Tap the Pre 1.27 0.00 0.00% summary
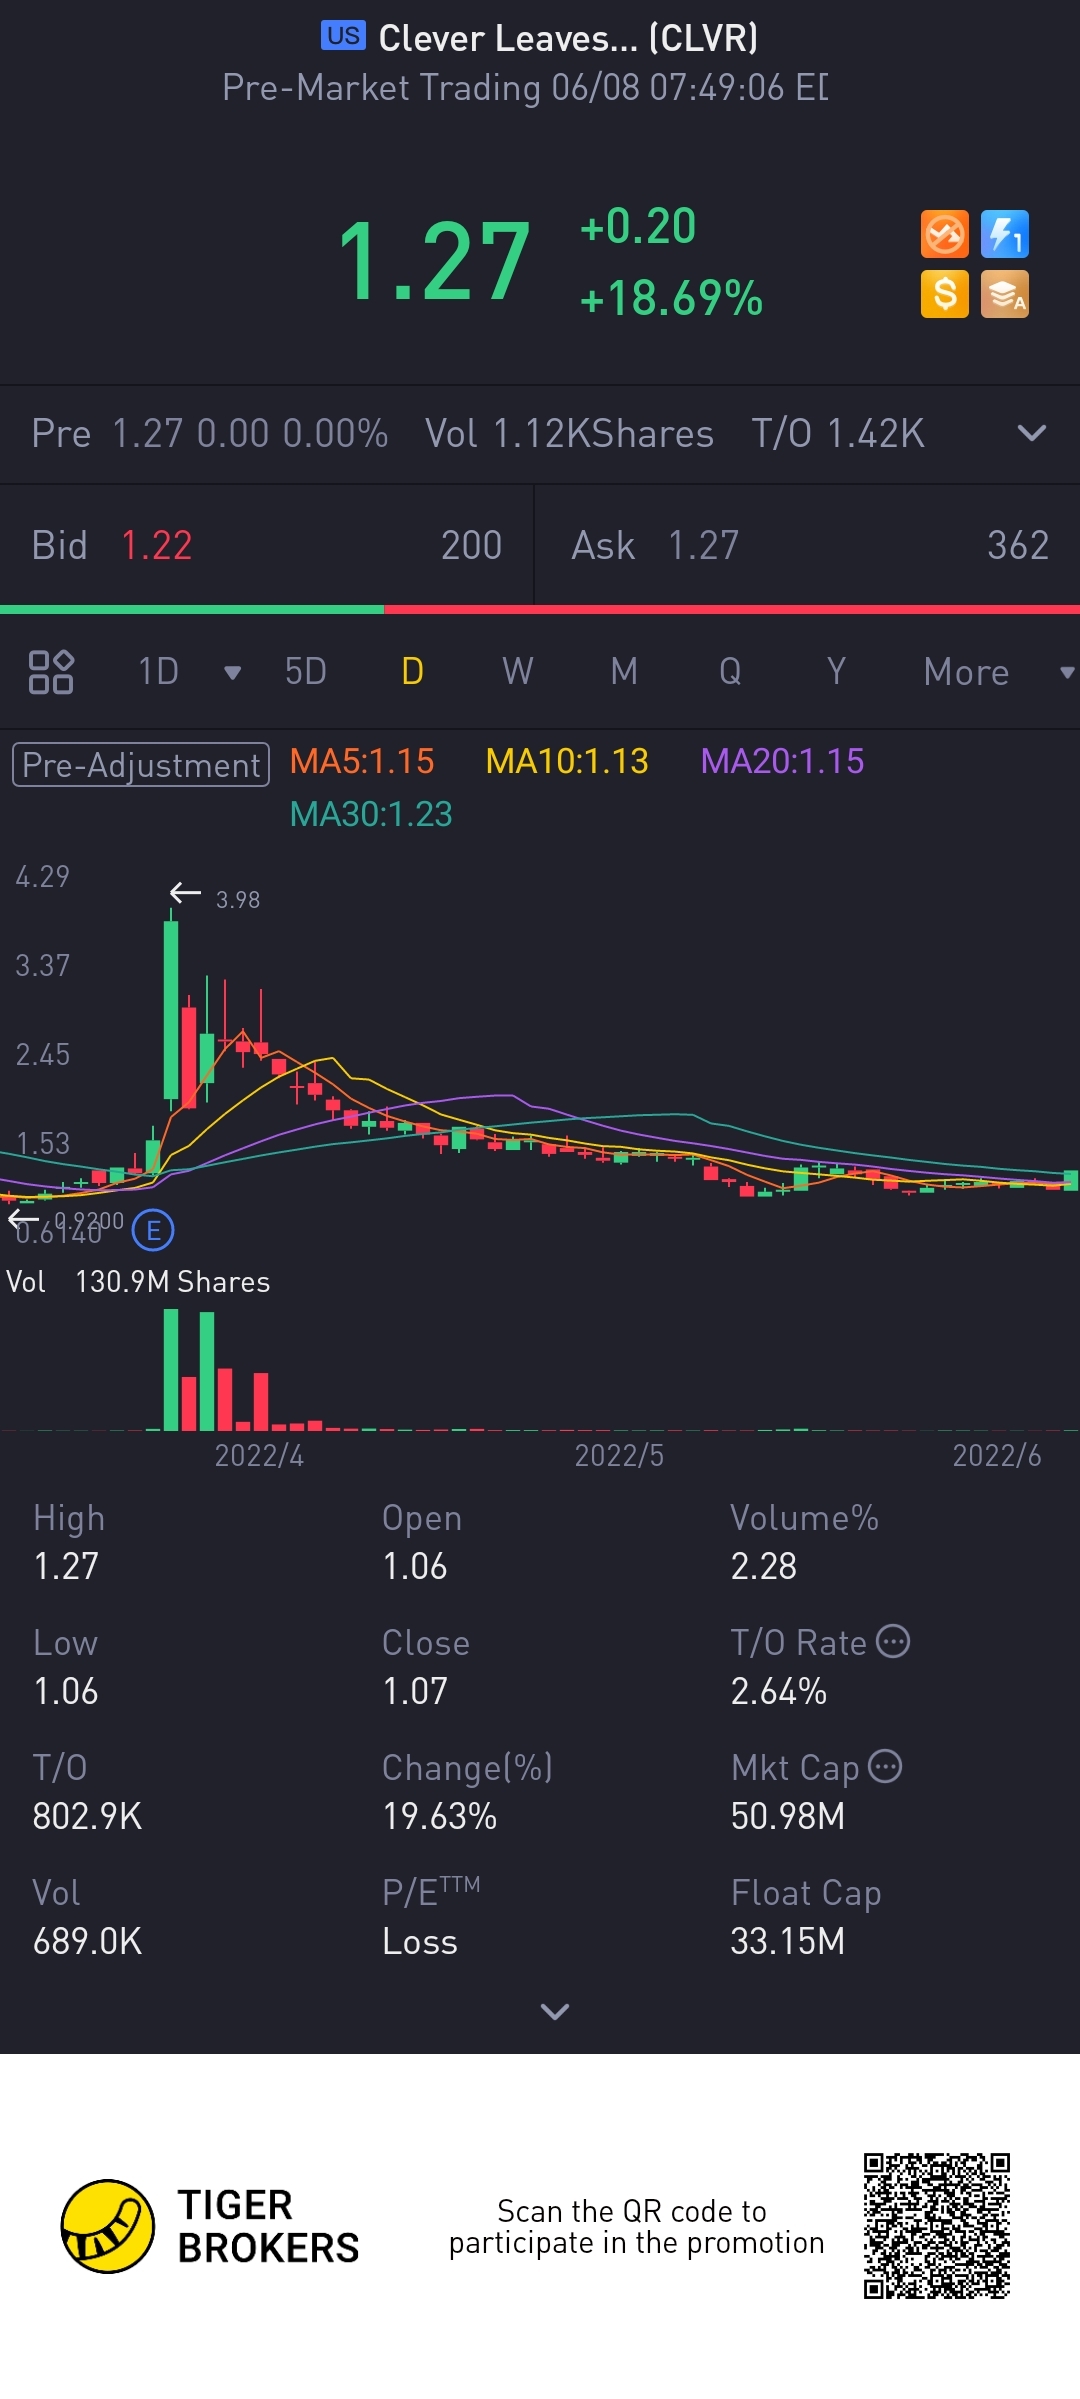Image resolution: width=1080 pixels, height=2399 pixels. pyautogui.click(x=210, y=434)
